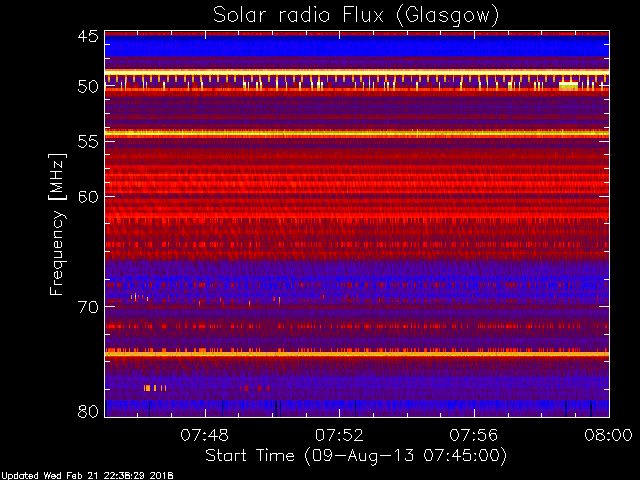Viewport: 640px width, 480px height.
Task: Click the 08:00 time tick label
Action: 609,435
